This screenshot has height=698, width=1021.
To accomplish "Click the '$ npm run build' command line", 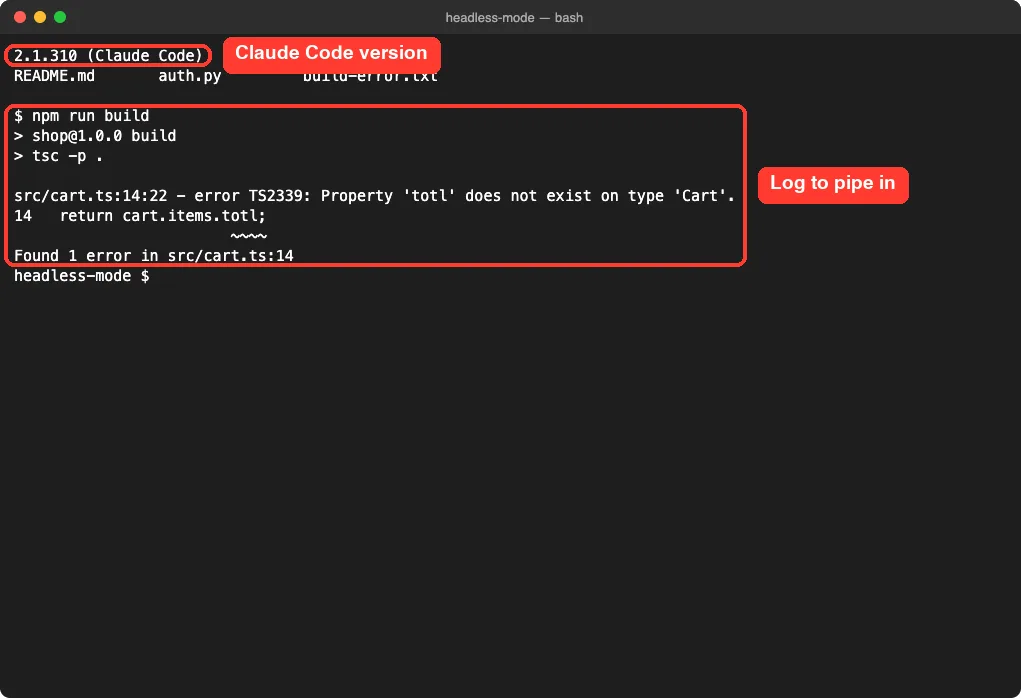I will (x=81, y=116).
